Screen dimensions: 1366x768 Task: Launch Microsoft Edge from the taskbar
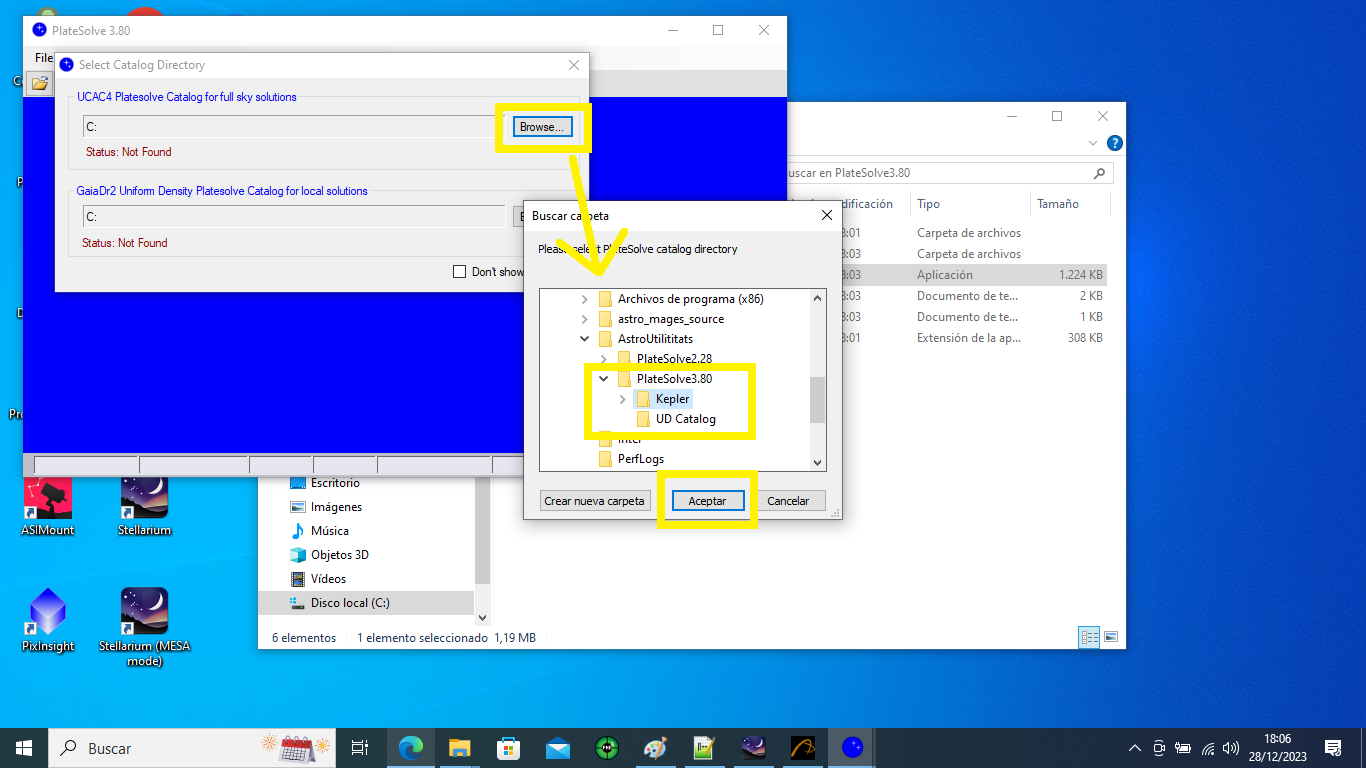pyautogui.click(x=410, y=747)
